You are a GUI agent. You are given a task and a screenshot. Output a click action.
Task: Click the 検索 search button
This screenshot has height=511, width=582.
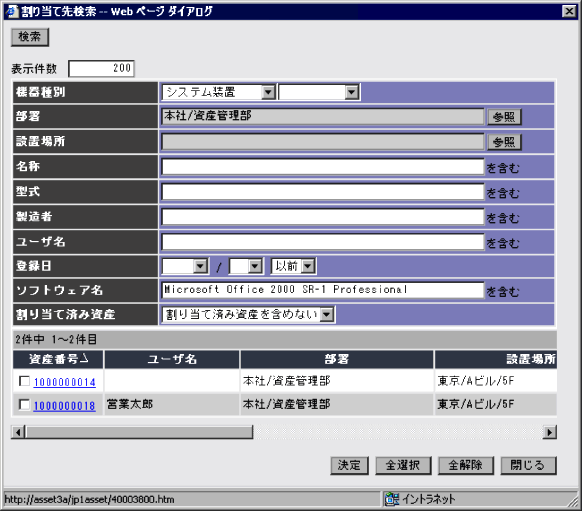pos(30,37)
